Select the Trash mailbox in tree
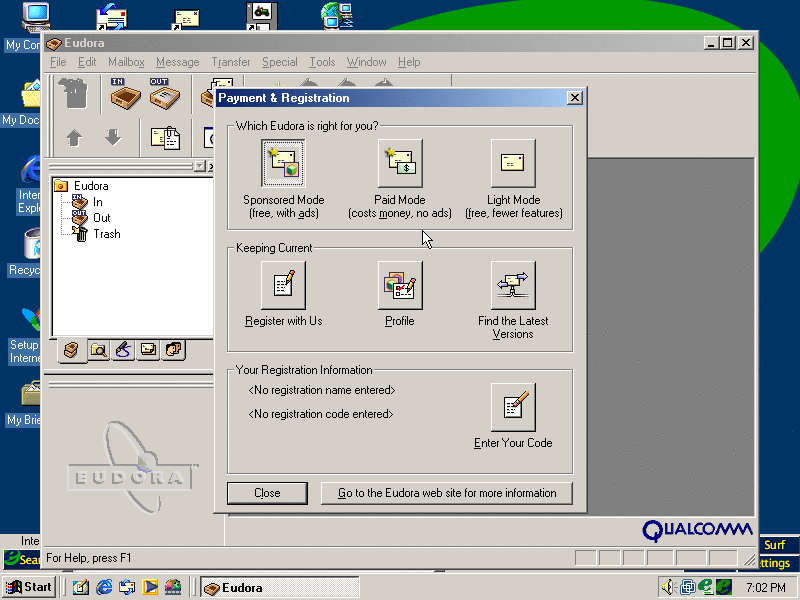The height and width of the screenshot is (600, 800). pyautogui.click(x=106, y=234)
